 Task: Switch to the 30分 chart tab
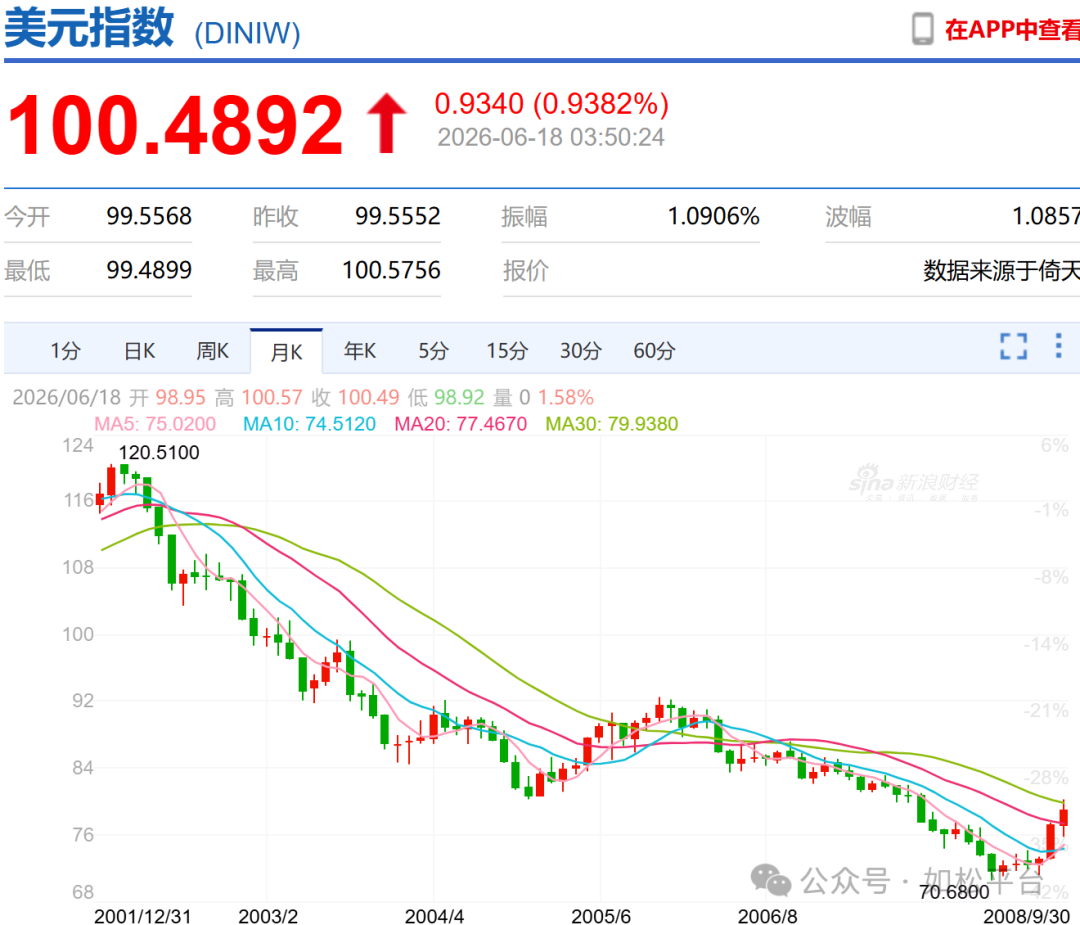point(581,351)
